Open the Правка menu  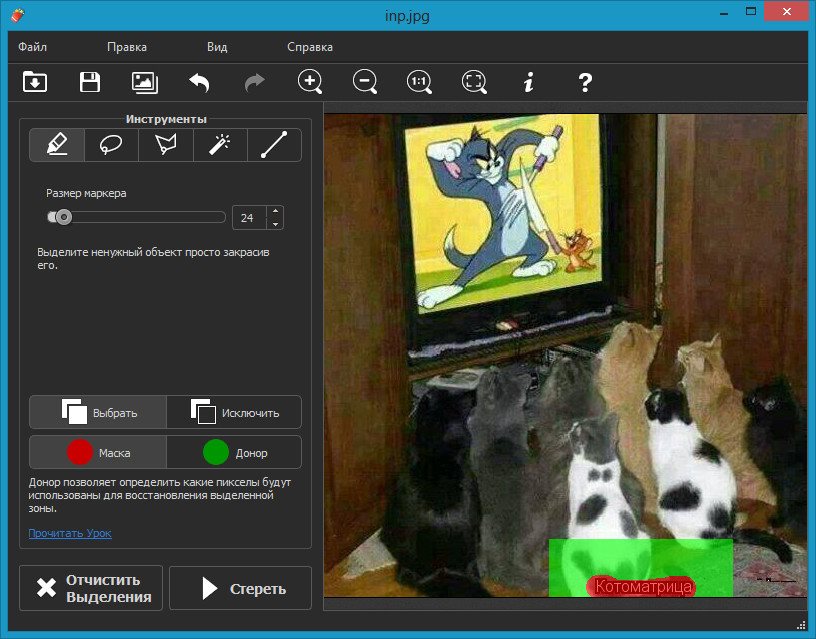click(127, 47)
